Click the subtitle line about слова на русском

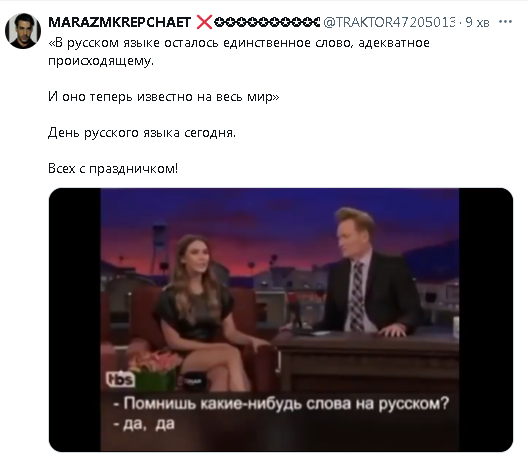pyautogui.click(x=281, y=403)
